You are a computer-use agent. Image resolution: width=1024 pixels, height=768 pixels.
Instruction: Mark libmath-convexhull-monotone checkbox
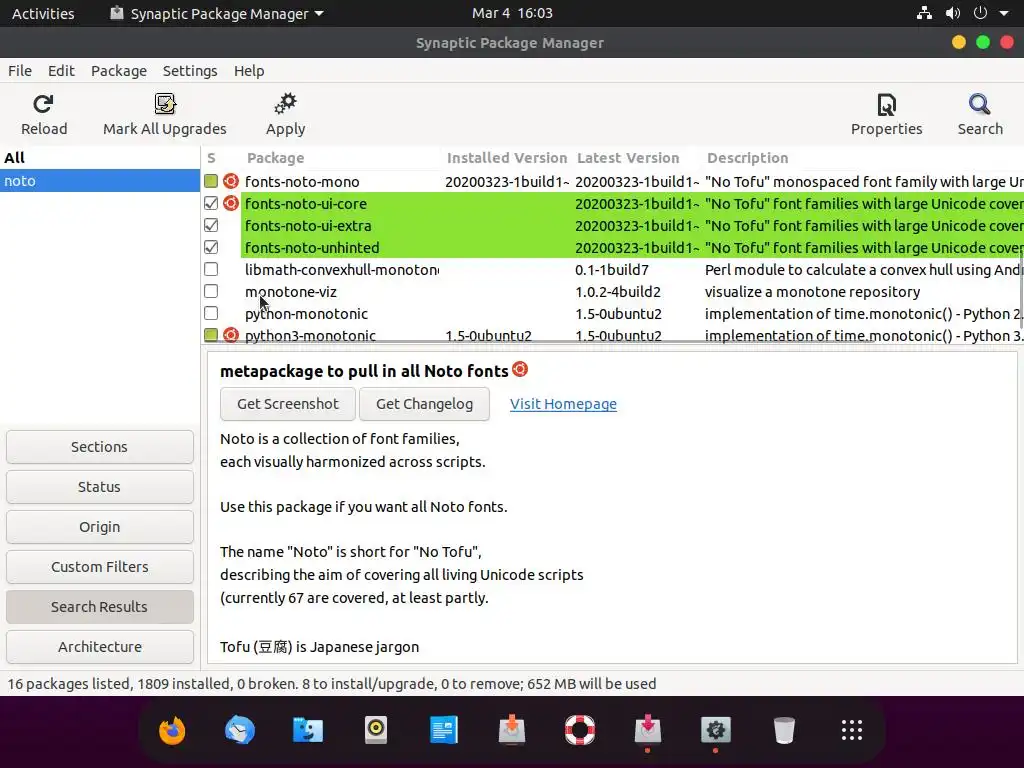tap(210, 269)
